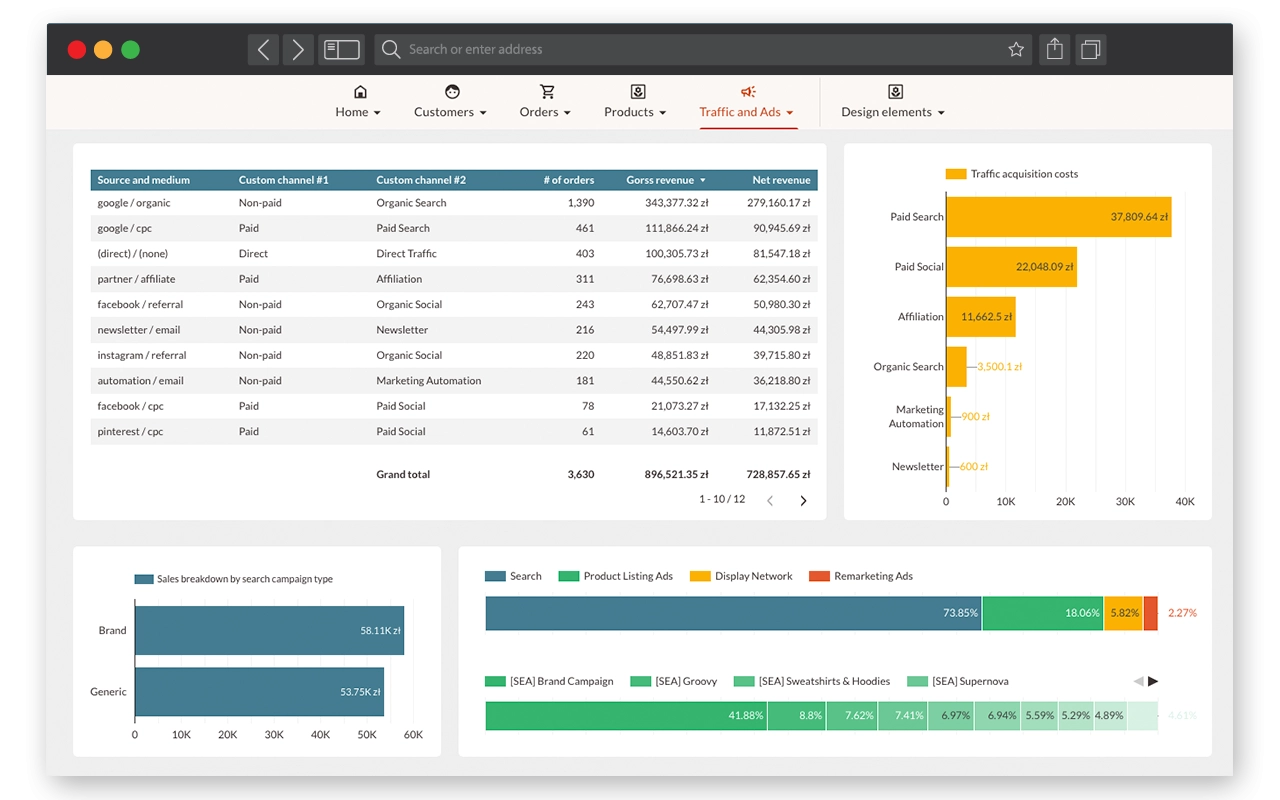Go to next page of table
The image size is (1280, 800).
click(x=803, y=501)
